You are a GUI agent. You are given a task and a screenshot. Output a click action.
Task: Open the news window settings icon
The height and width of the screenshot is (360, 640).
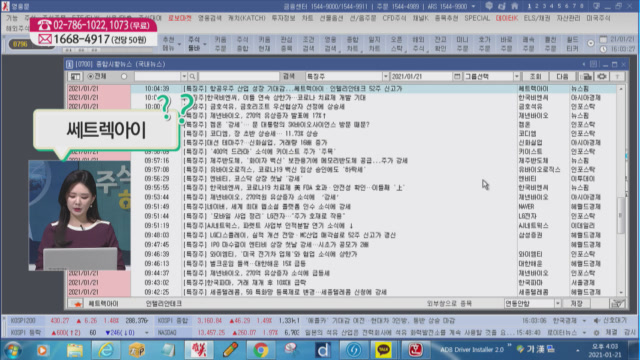602,76
